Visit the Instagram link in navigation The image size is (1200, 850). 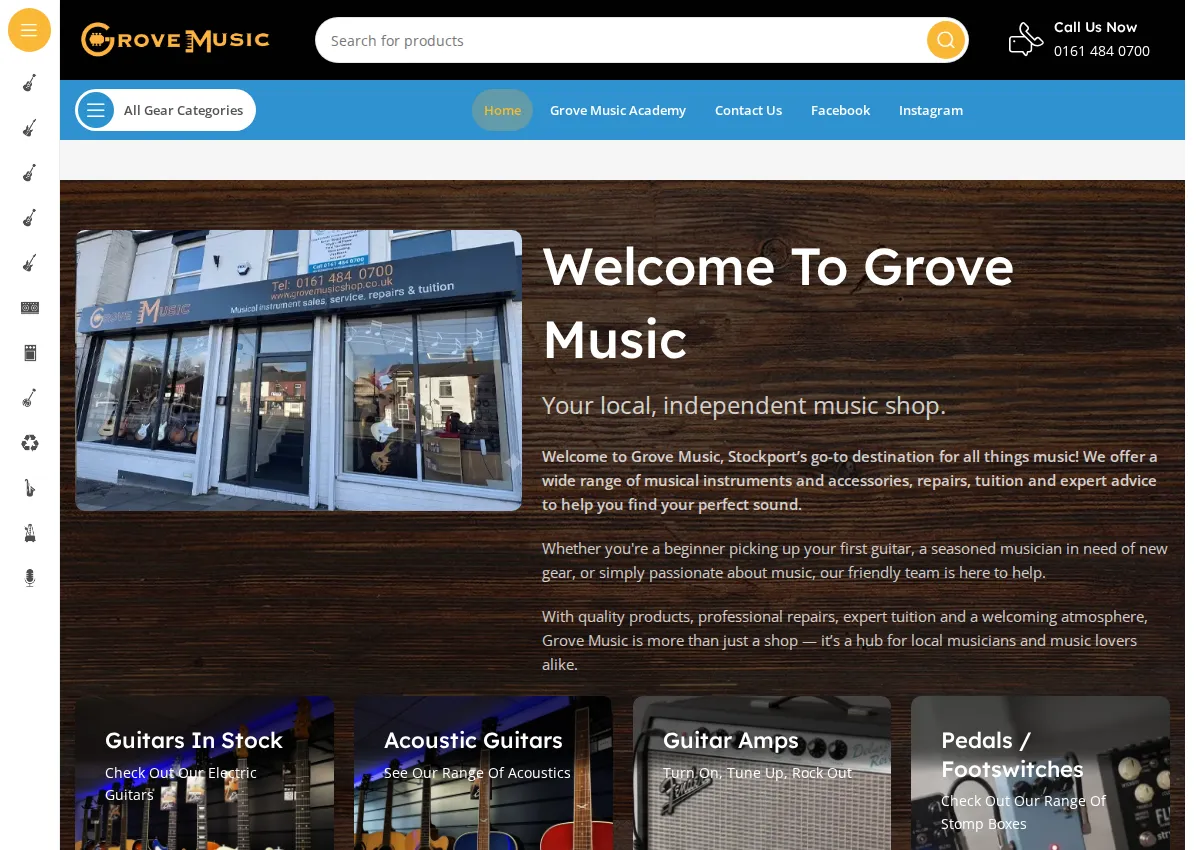[x=931, y=110]
